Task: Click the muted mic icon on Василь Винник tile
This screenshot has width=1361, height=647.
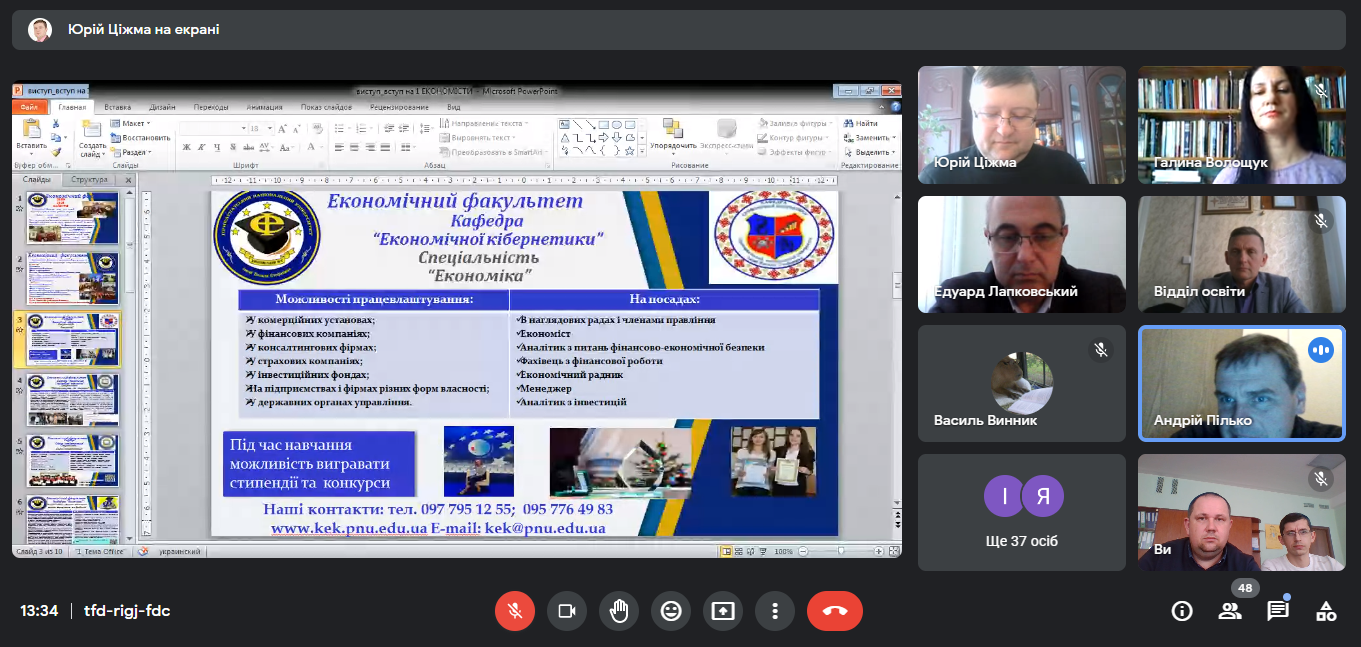Action: (1101, 349)
